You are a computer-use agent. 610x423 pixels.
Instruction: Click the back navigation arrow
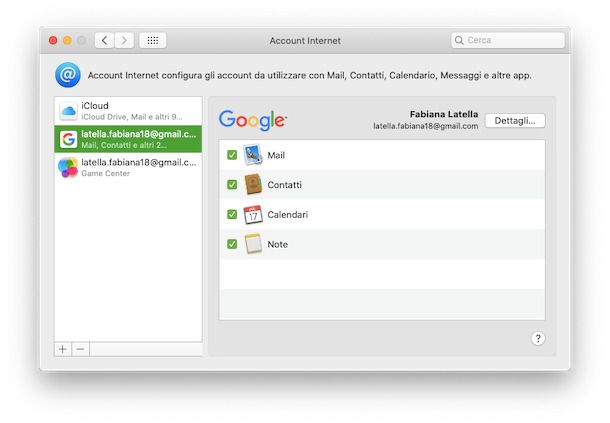click(x=104, y=40)
